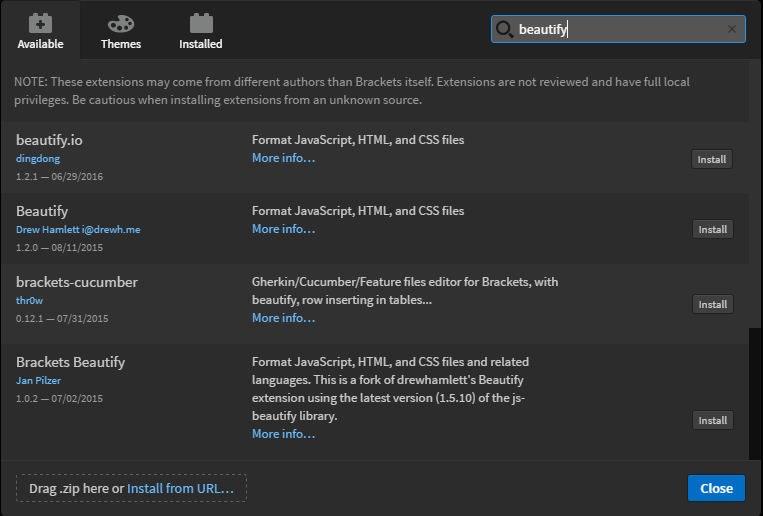Close the Extension Manager dialog
This screenshot has height=516, width=763.
pos(716,488)
